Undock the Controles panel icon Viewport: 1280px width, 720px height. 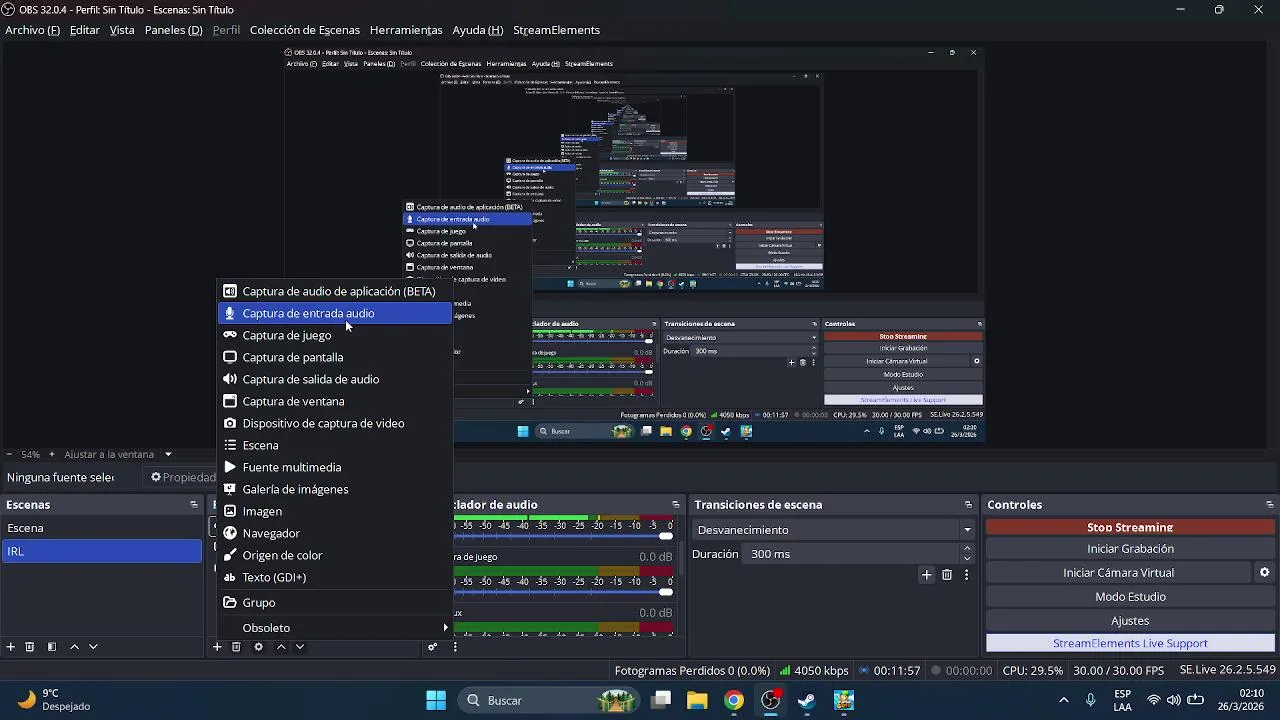(x=1270, y=505)
